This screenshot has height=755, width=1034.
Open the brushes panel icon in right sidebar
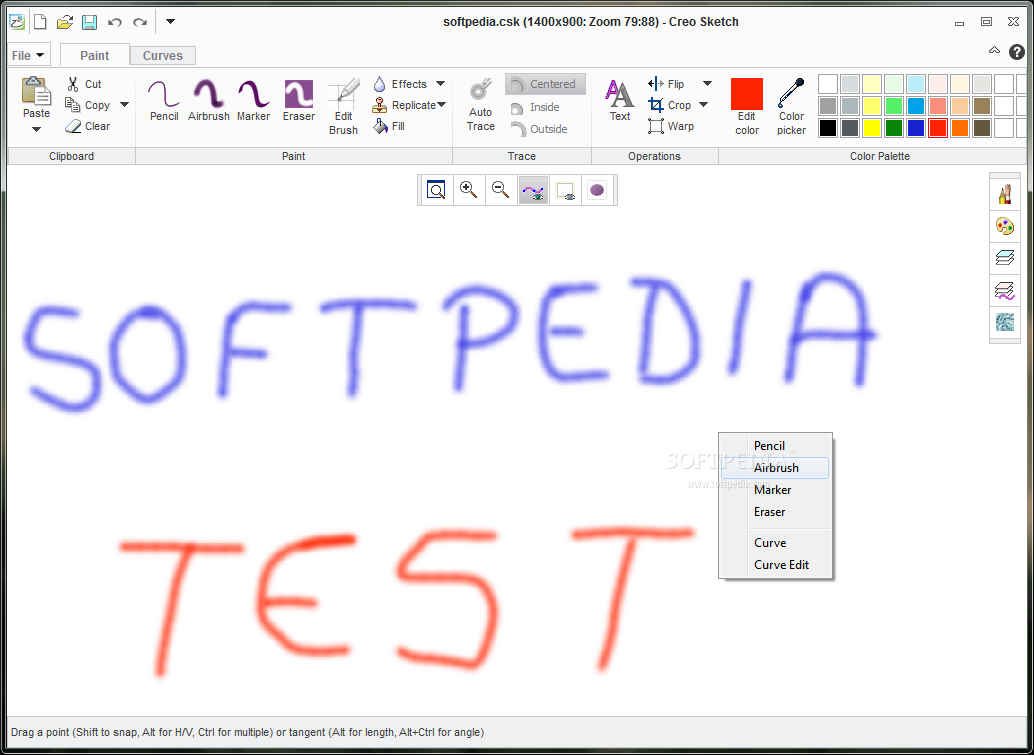click(x=1004, y=195)
